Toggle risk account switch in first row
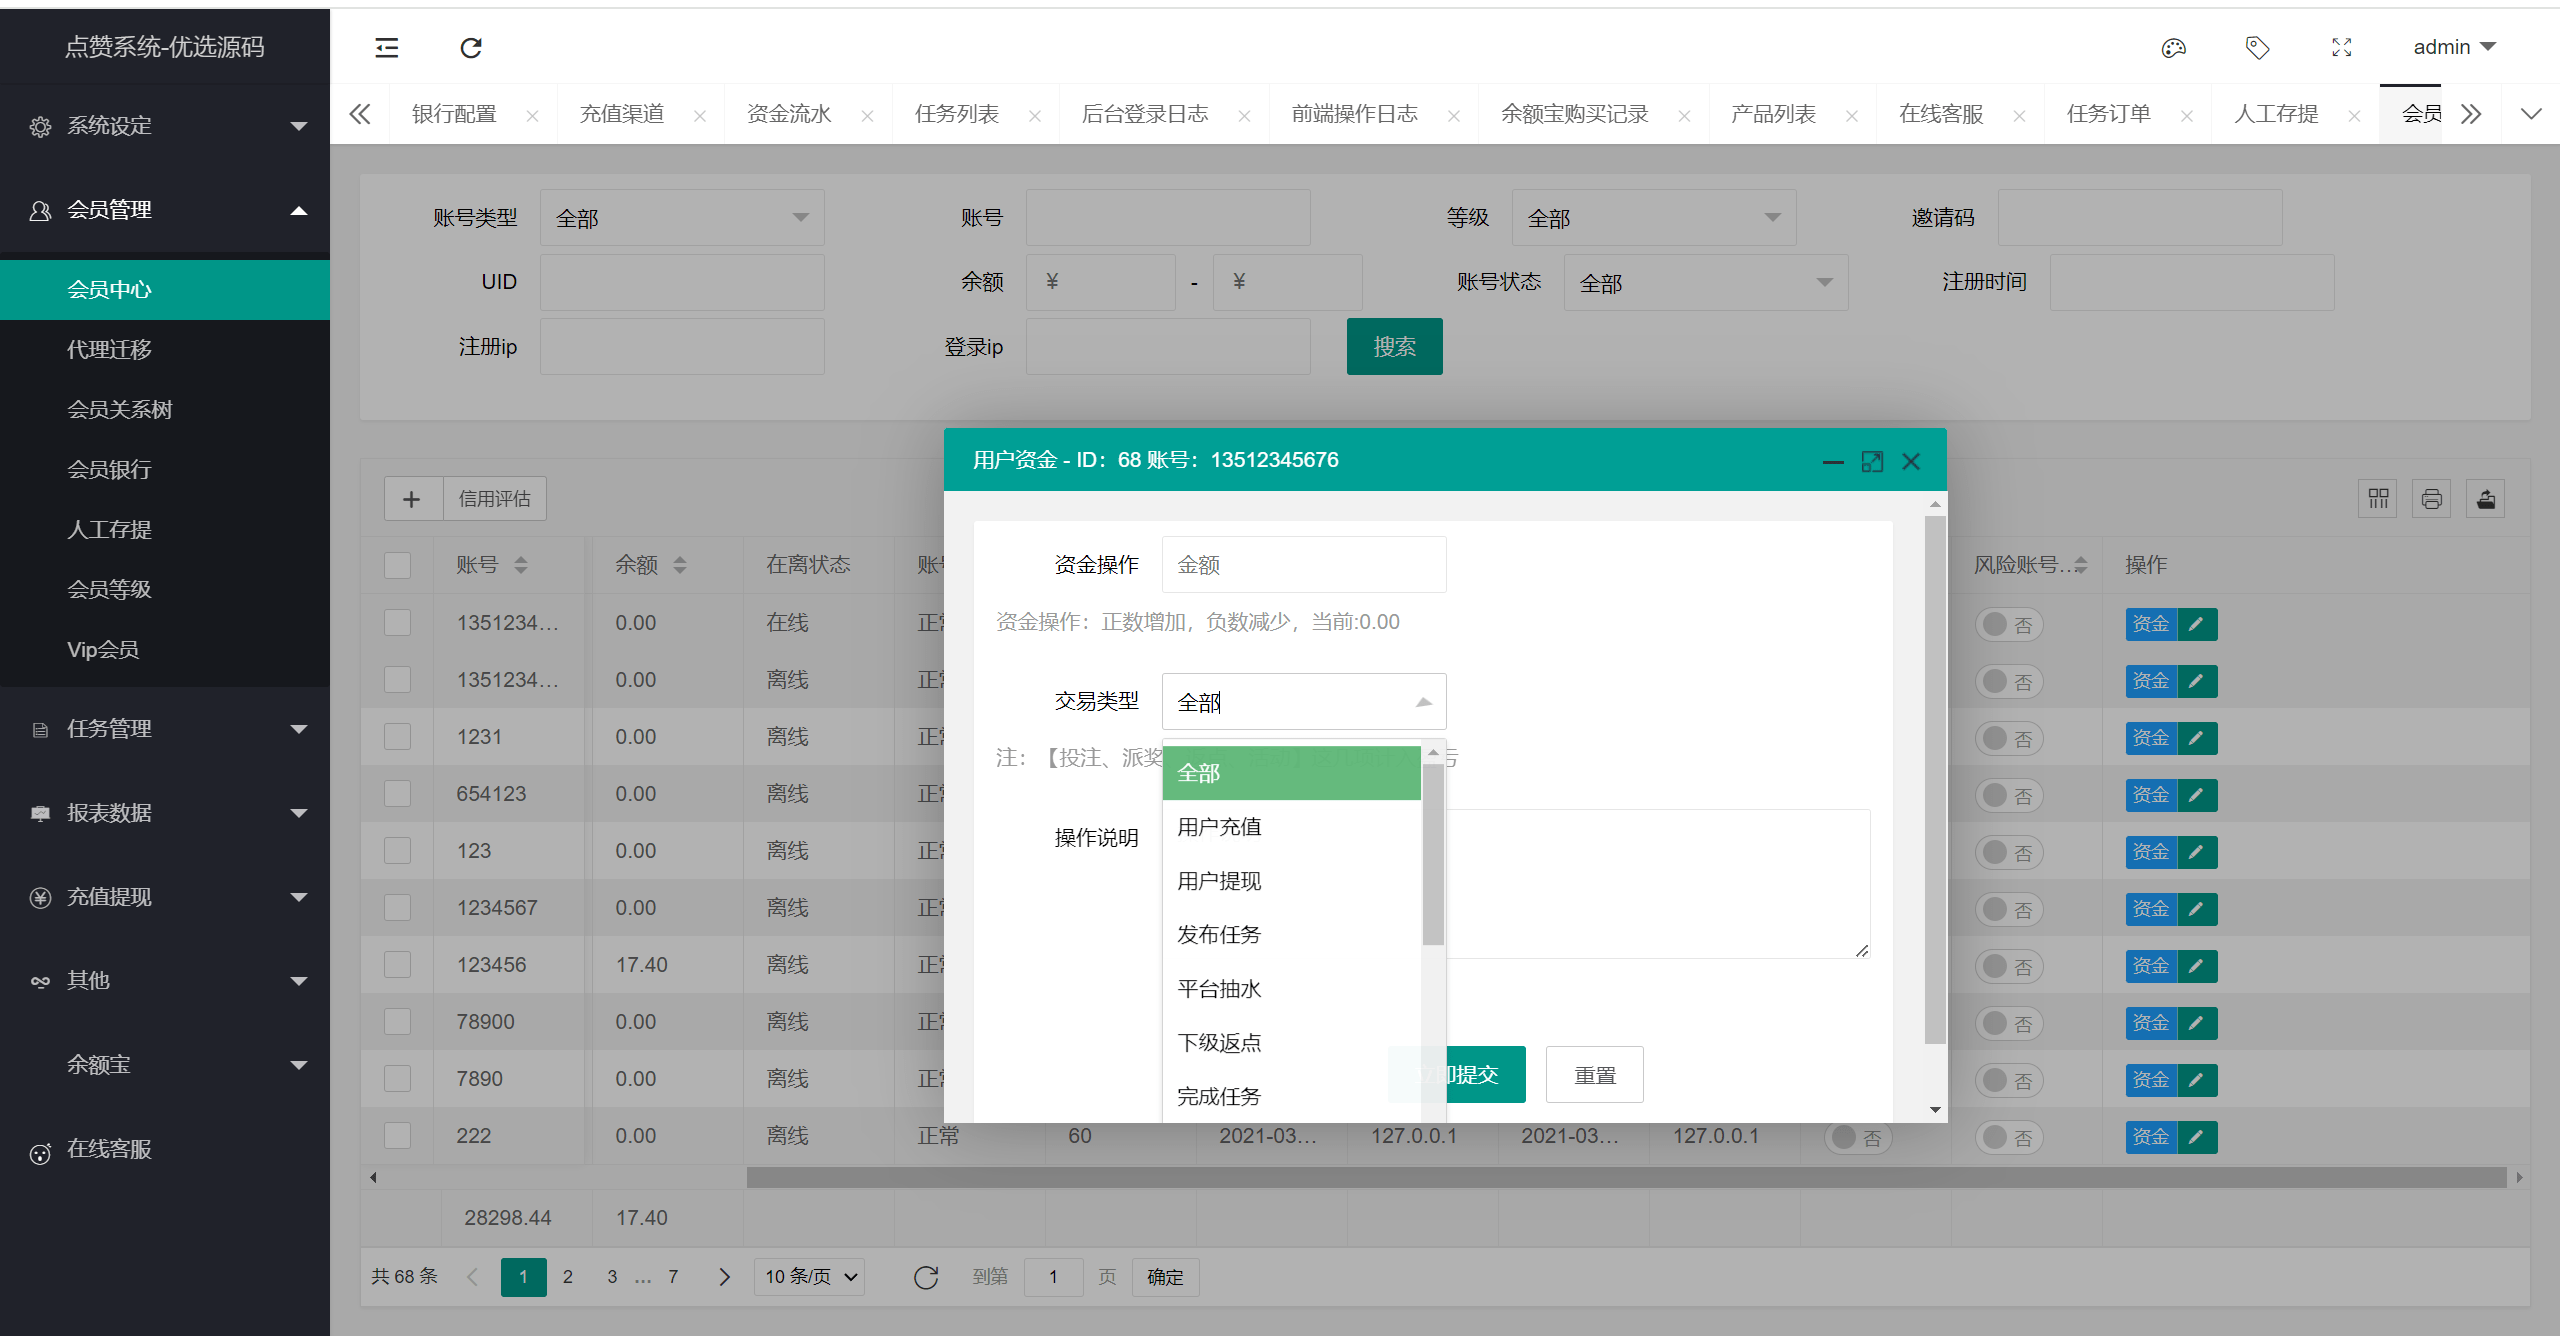The width and height of the screenshot is (2560, 1336). (x=2008, y=624)
